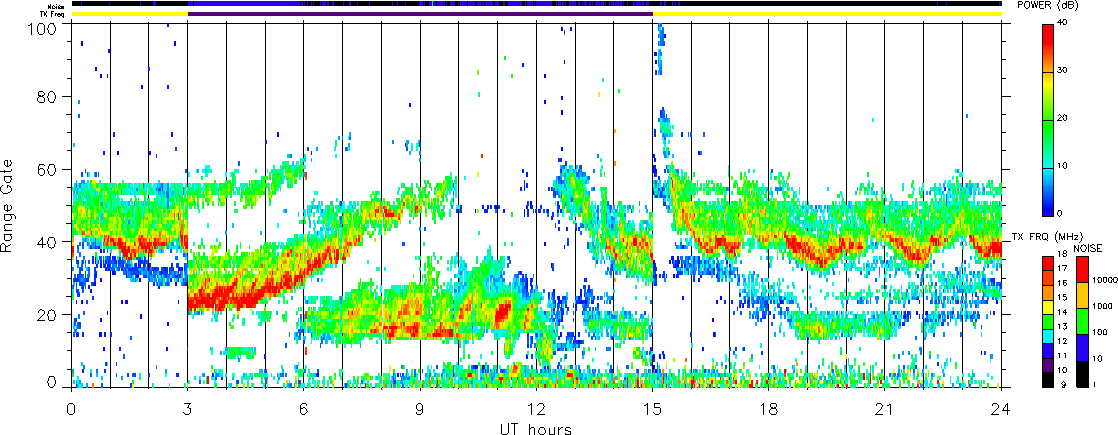This screenshot has height=435, width=1118.
Task: Click the 15 tick on UT hours axis
Action: pos(652,409)
